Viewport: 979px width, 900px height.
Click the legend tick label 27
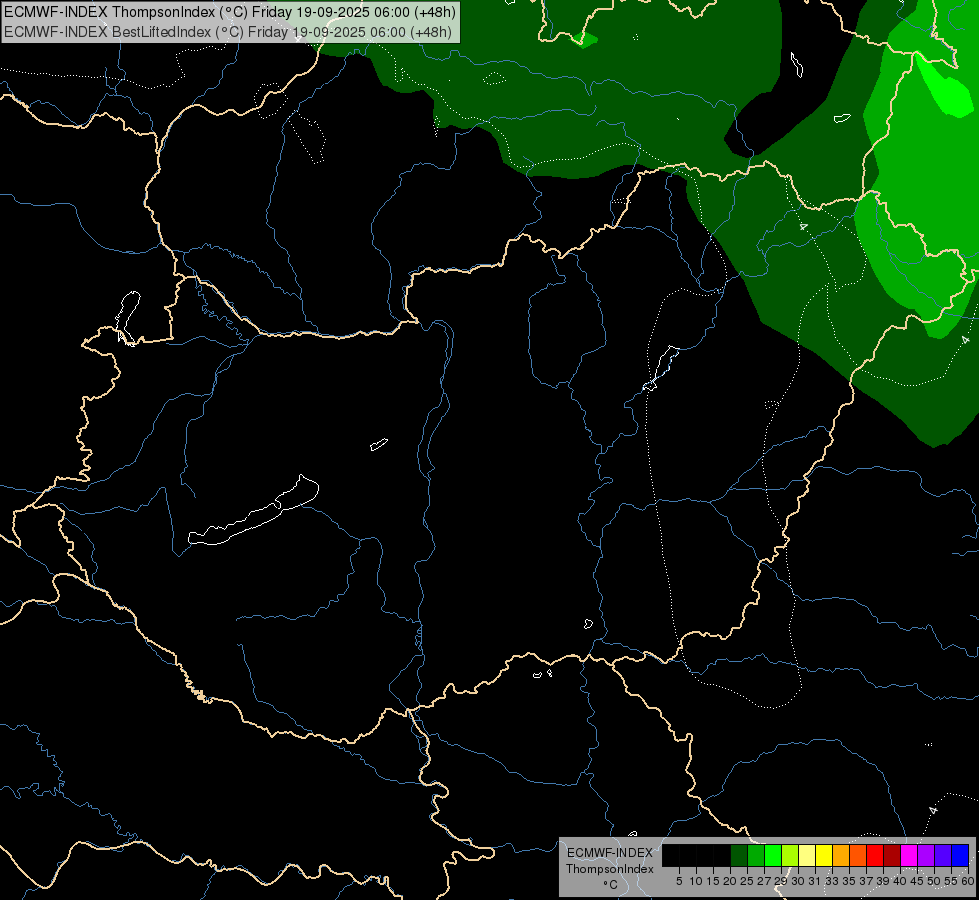[764, 881]
